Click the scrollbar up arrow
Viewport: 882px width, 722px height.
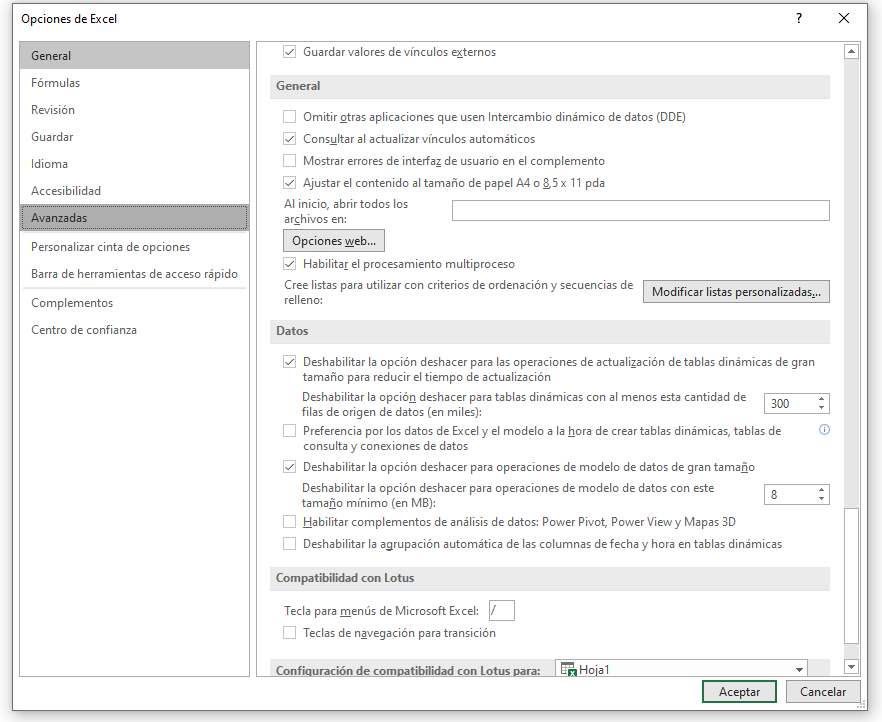coord(852,52)
